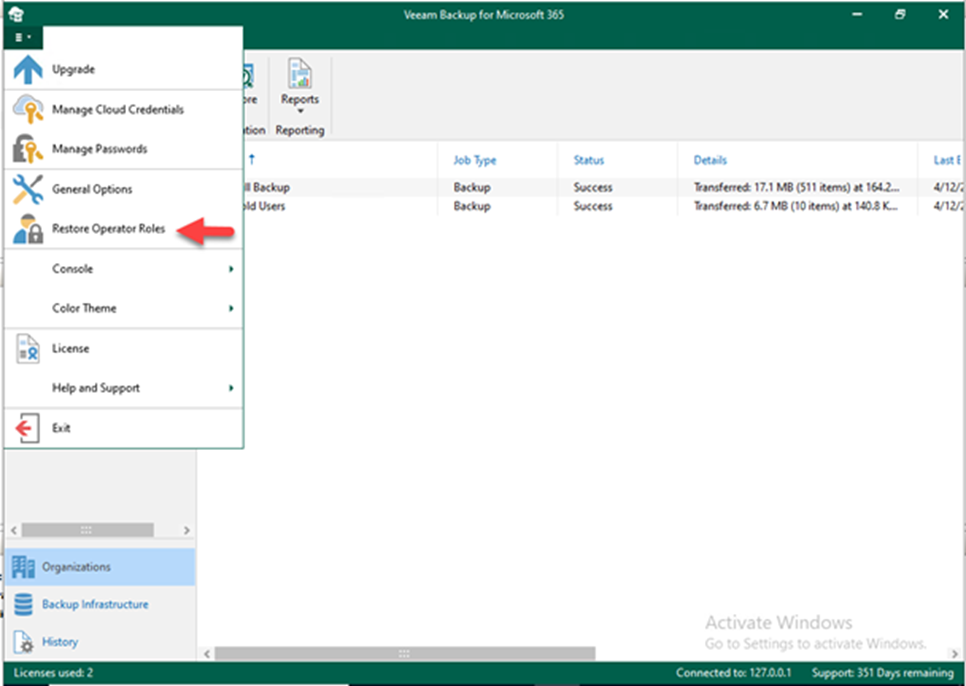The image size is (966, 686).
Task: Click the Restore Operator Roles icon
Action: tap(28, 228)
